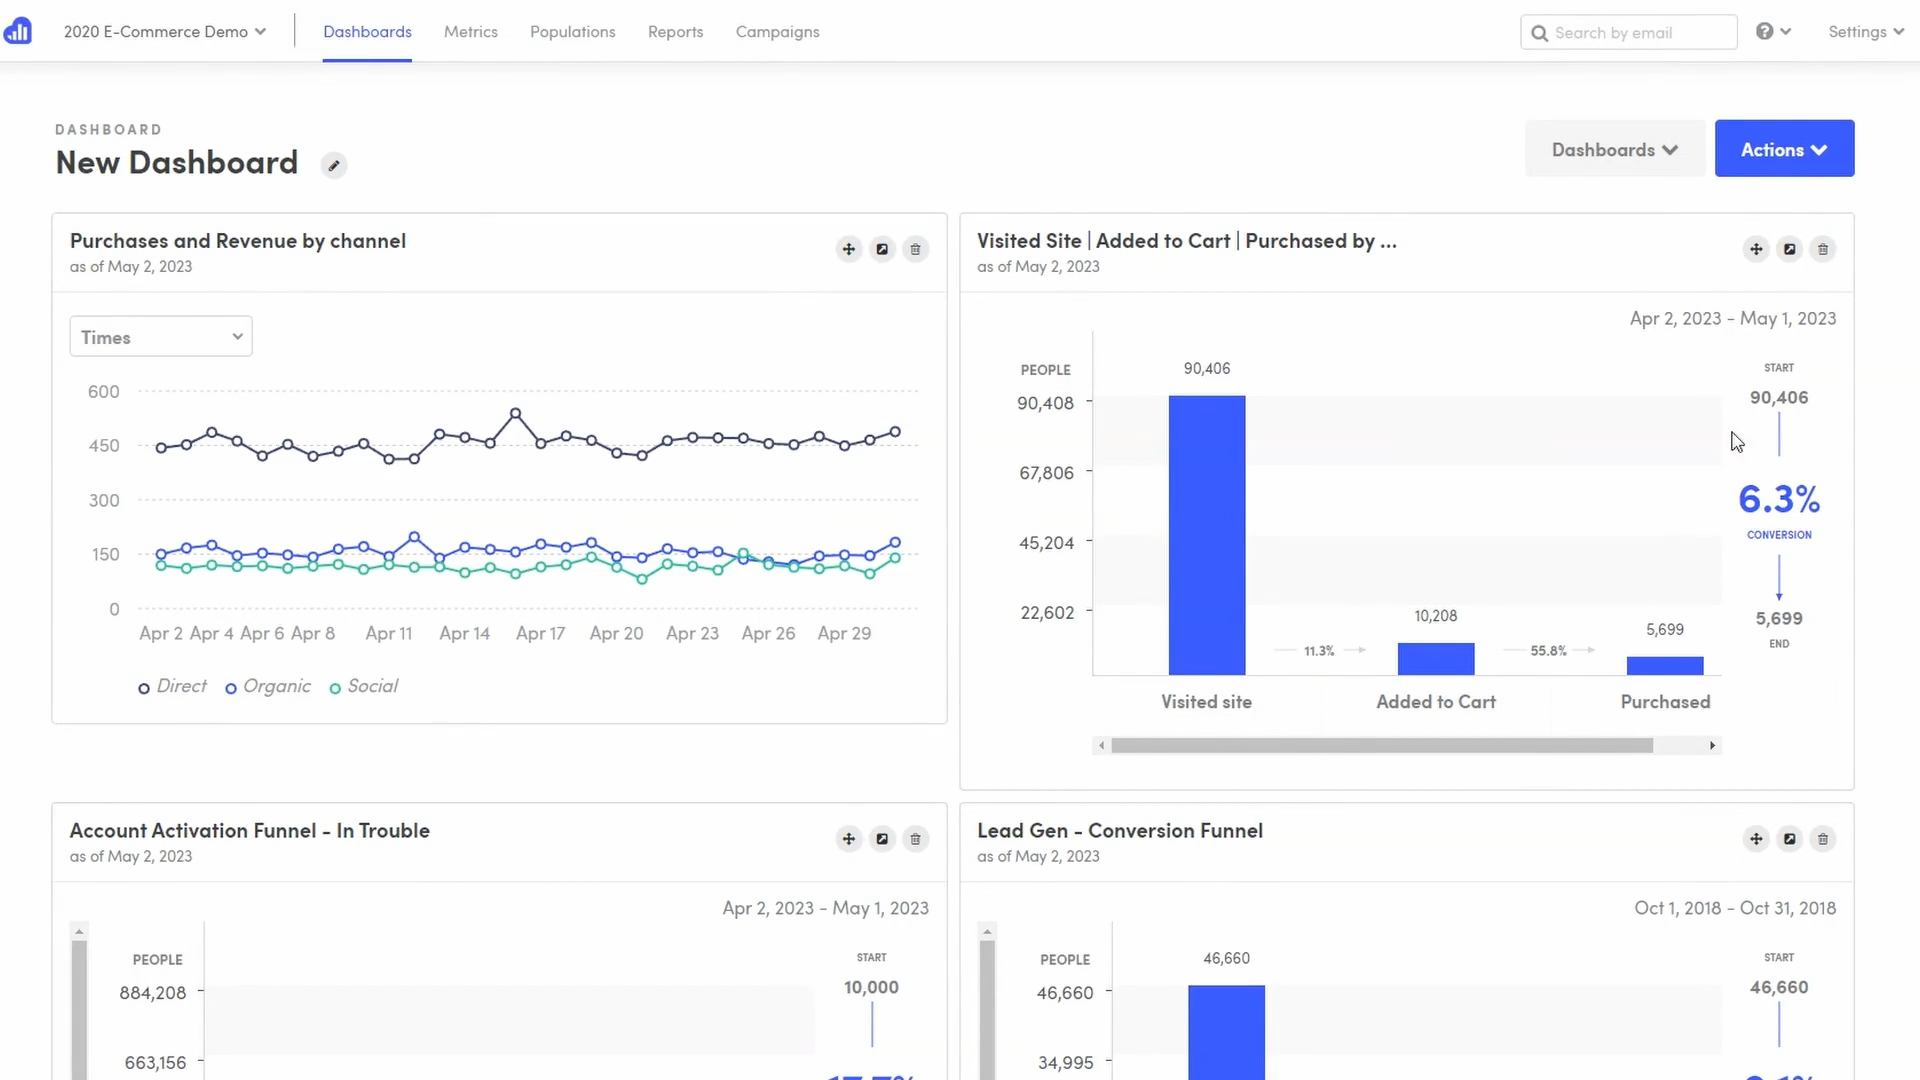The width and height of the screenshot is (1920, 1080).
Task: Open the Times dropdown on Purchases chart
Action: click(x=160, y=336)
